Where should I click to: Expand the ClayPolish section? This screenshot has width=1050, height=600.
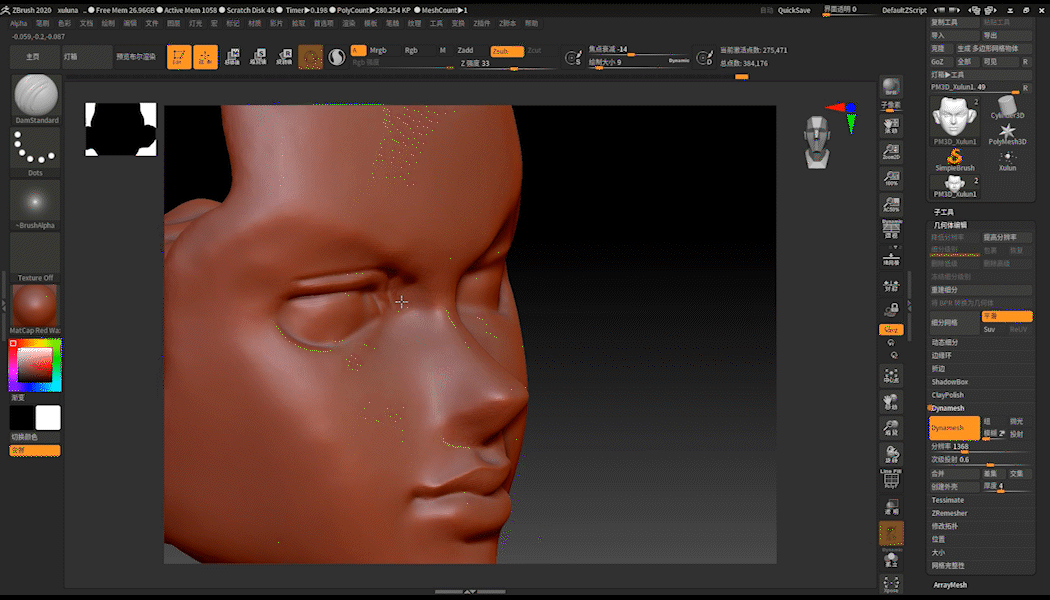pos(950,395)
